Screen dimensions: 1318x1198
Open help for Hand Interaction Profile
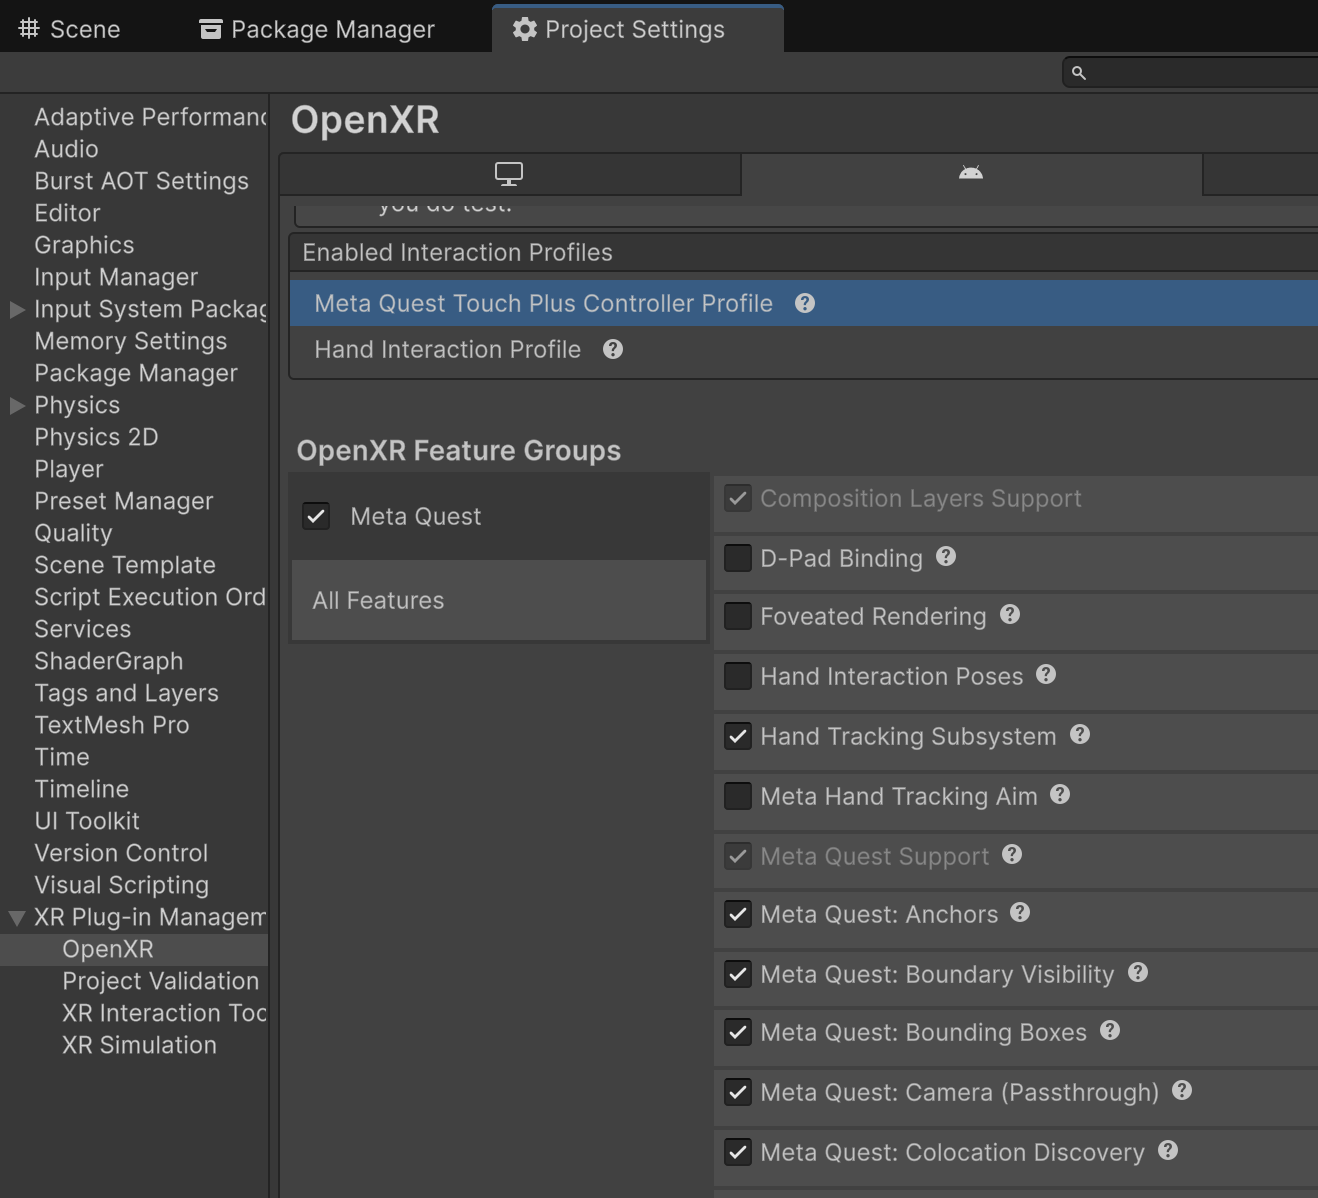(613, 349)
